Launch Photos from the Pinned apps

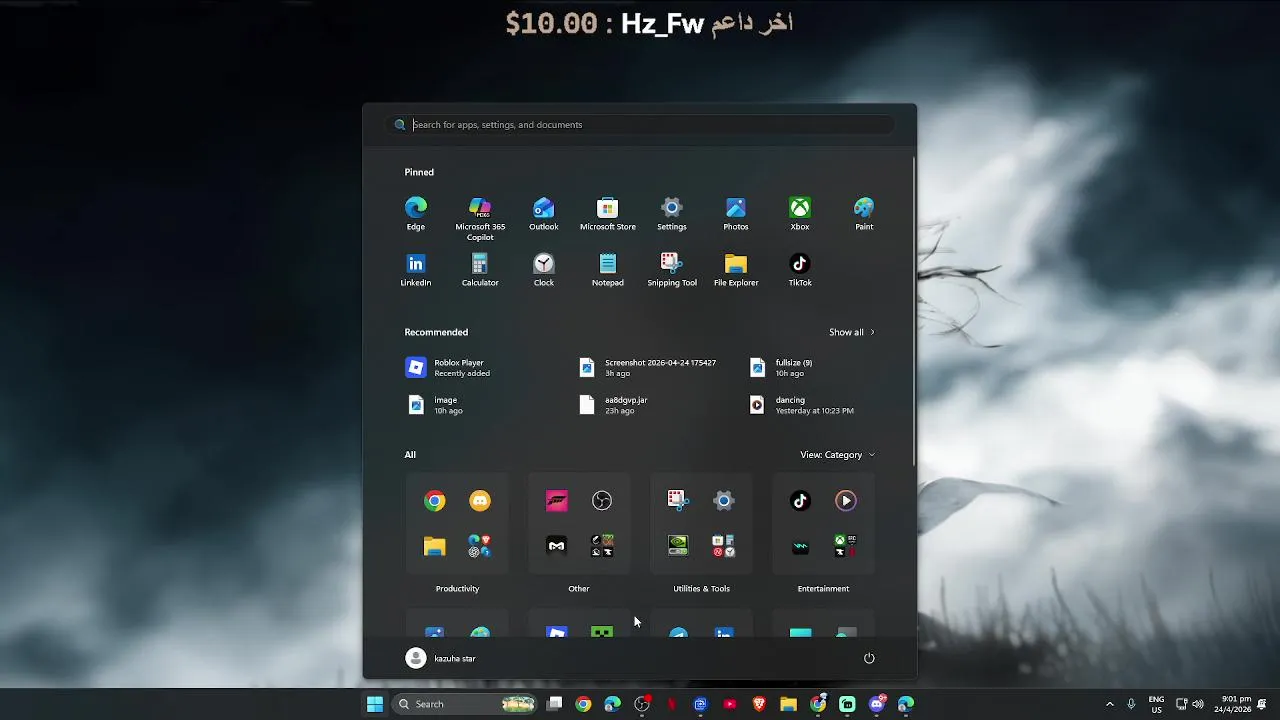736,214
